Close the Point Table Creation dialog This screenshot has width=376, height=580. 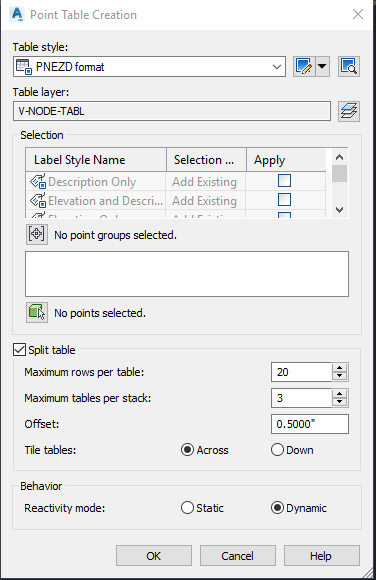358,14
